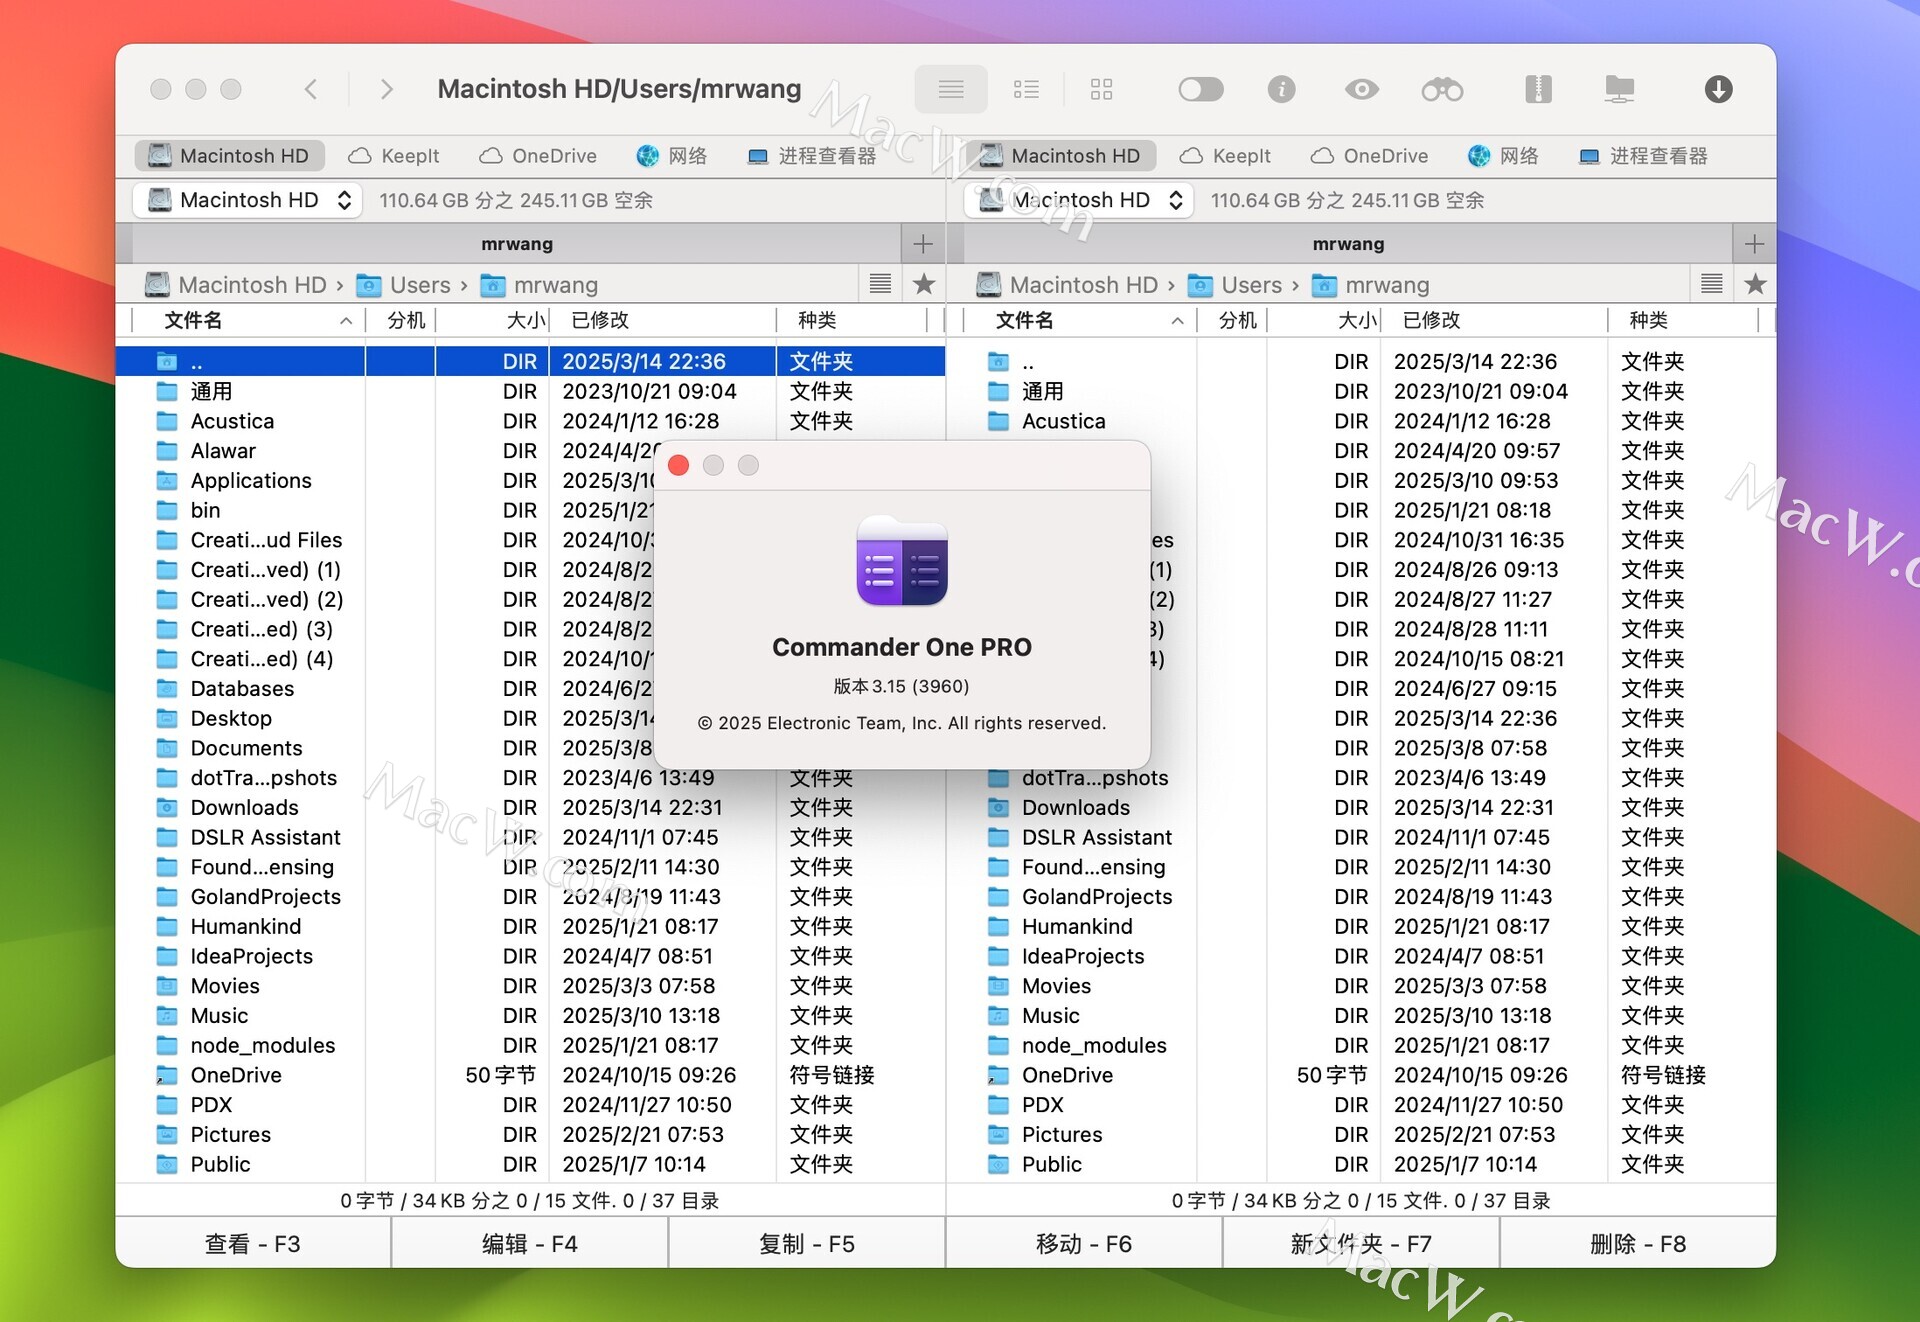Select Macintosh HD tab in left panel

pyautogui.click(x=230, y=155)
